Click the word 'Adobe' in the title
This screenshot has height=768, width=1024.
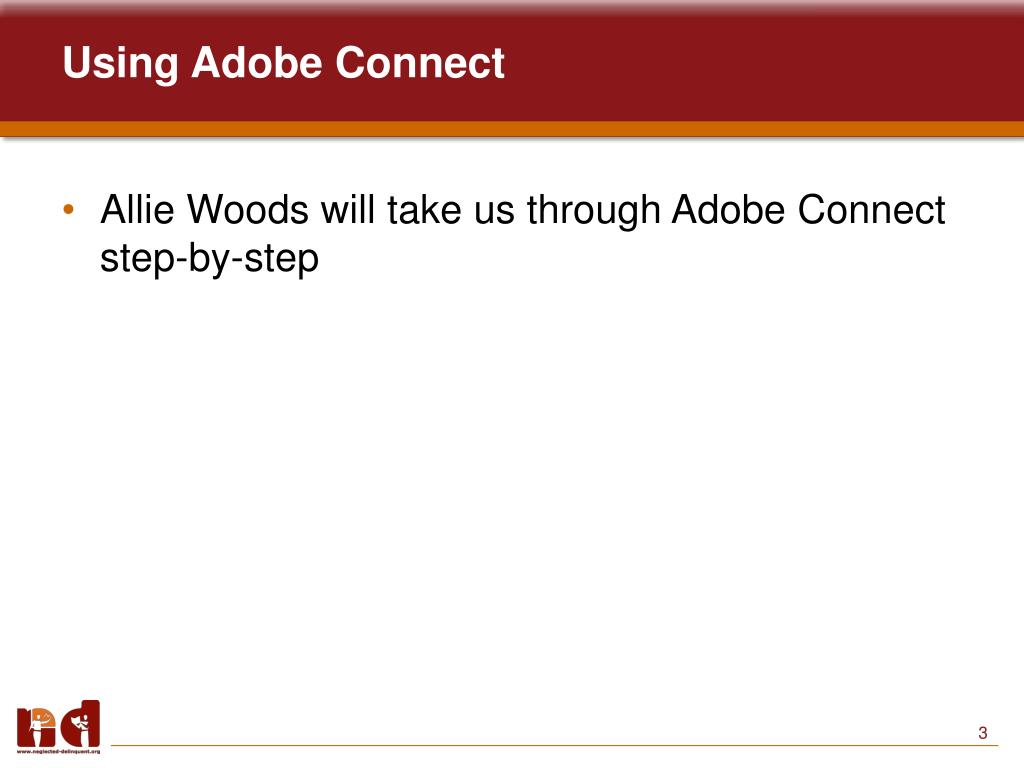pos(257,64)
